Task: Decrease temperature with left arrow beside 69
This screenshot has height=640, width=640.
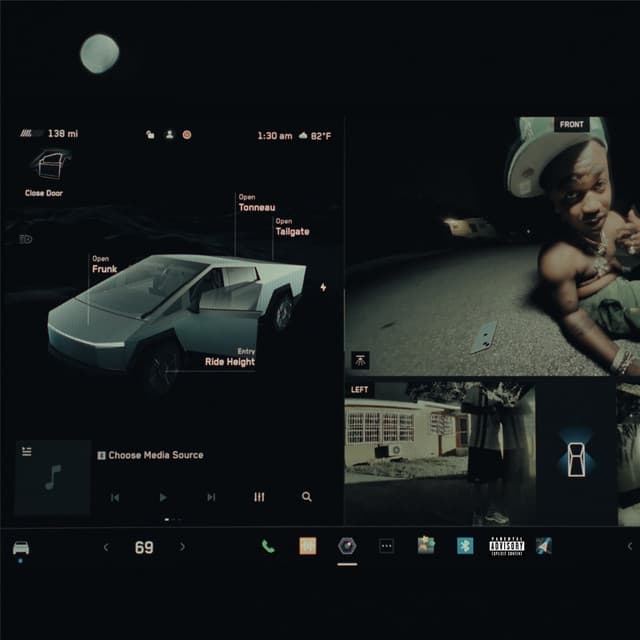Action: pos(106,547)
